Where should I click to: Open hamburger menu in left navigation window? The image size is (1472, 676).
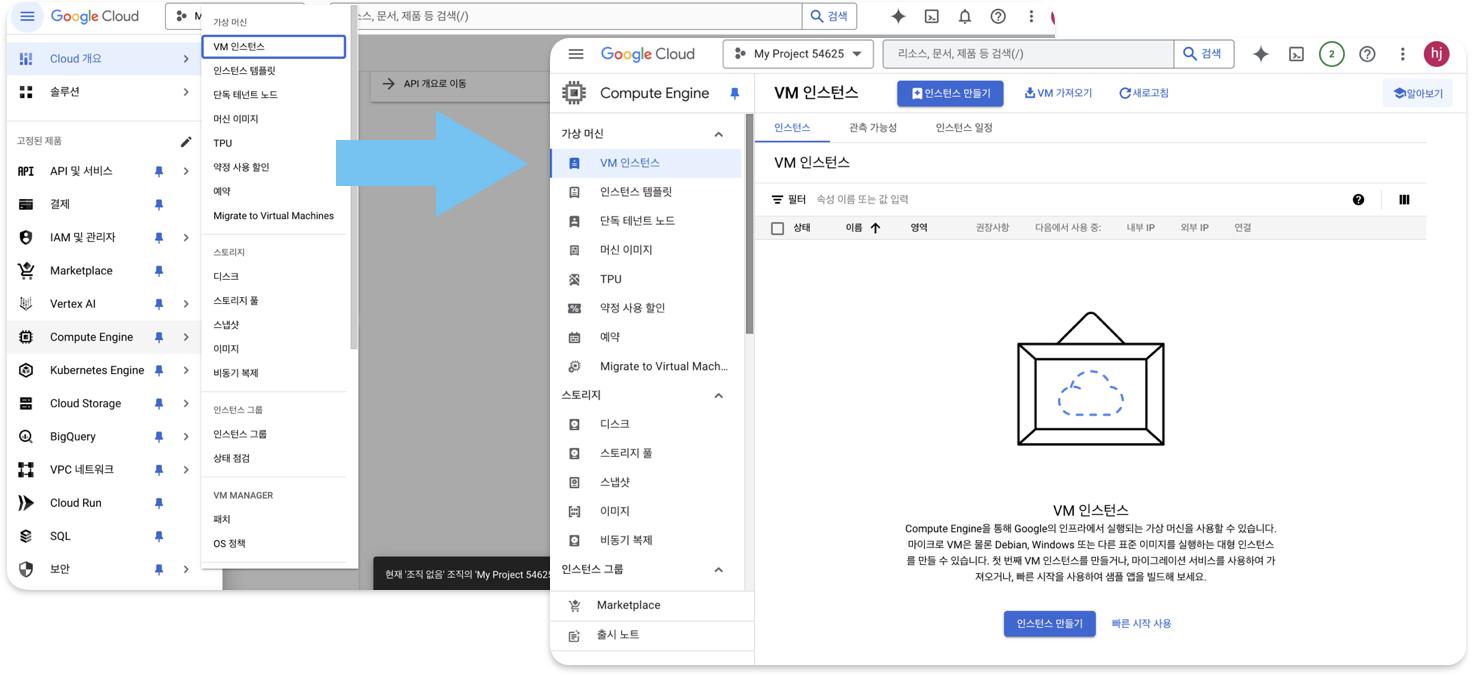coord(27,16)
